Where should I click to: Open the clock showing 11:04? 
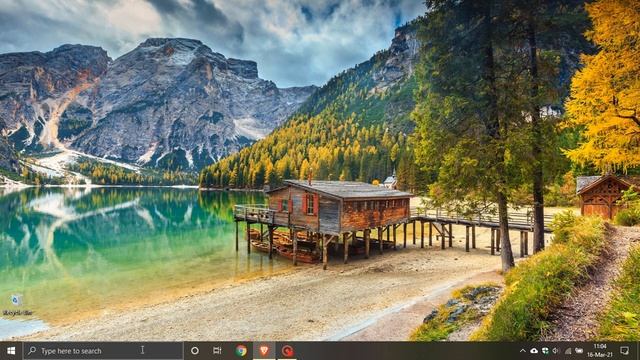600,351
